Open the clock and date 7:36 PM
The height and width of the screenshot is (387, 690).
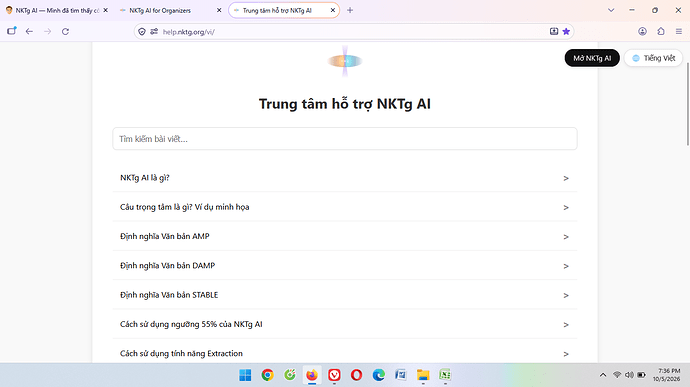pos(667,375)
